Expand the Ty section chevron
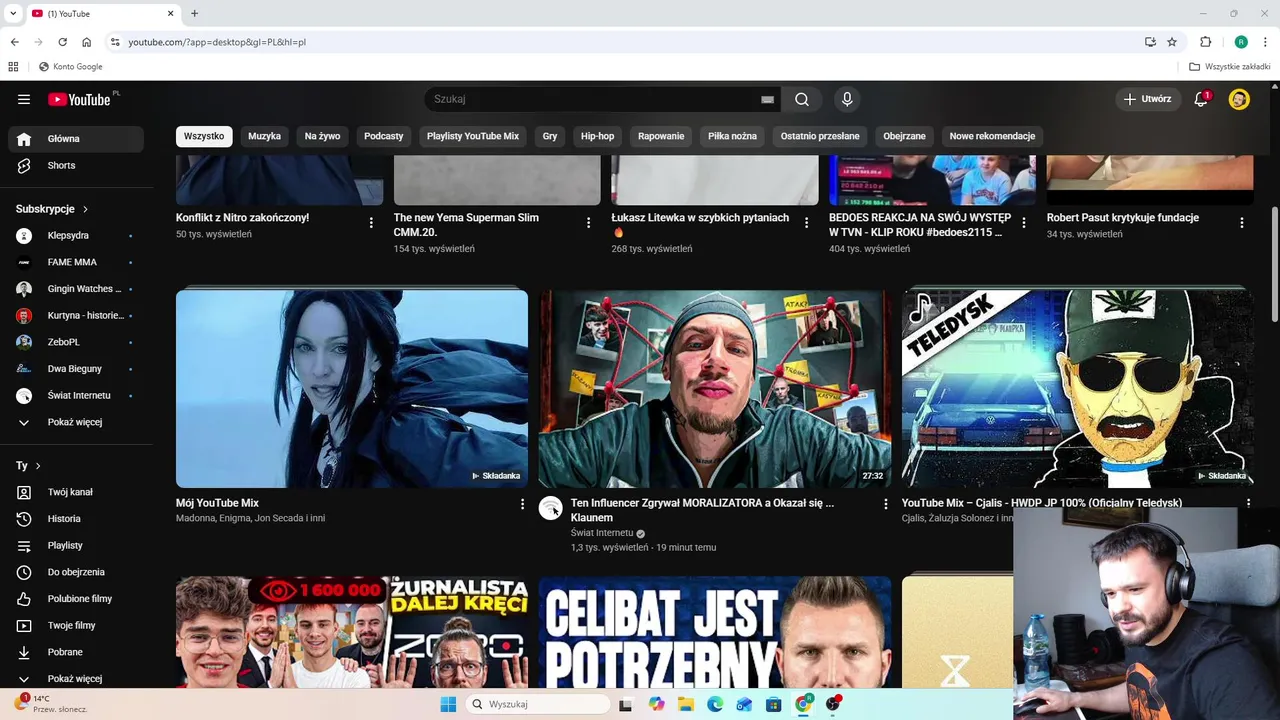The width and height of the screenshot is (1280, 720). [x=38, y=466]
